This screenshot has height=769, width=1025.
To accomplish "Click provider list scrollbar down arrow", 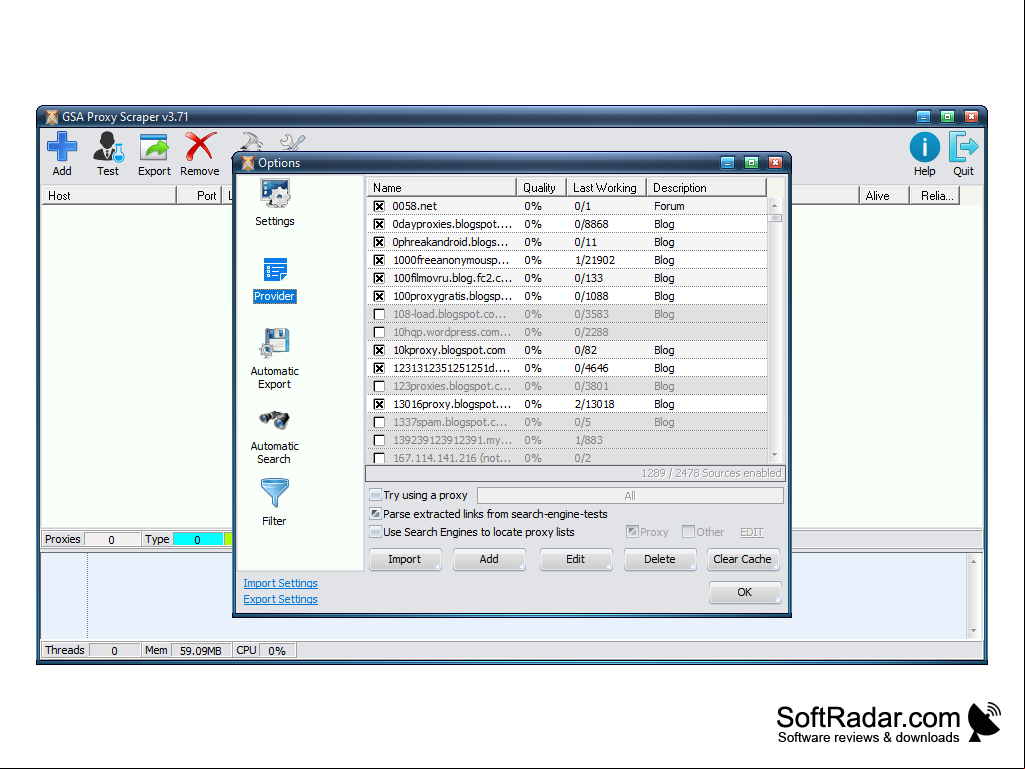I will point(775,454).
